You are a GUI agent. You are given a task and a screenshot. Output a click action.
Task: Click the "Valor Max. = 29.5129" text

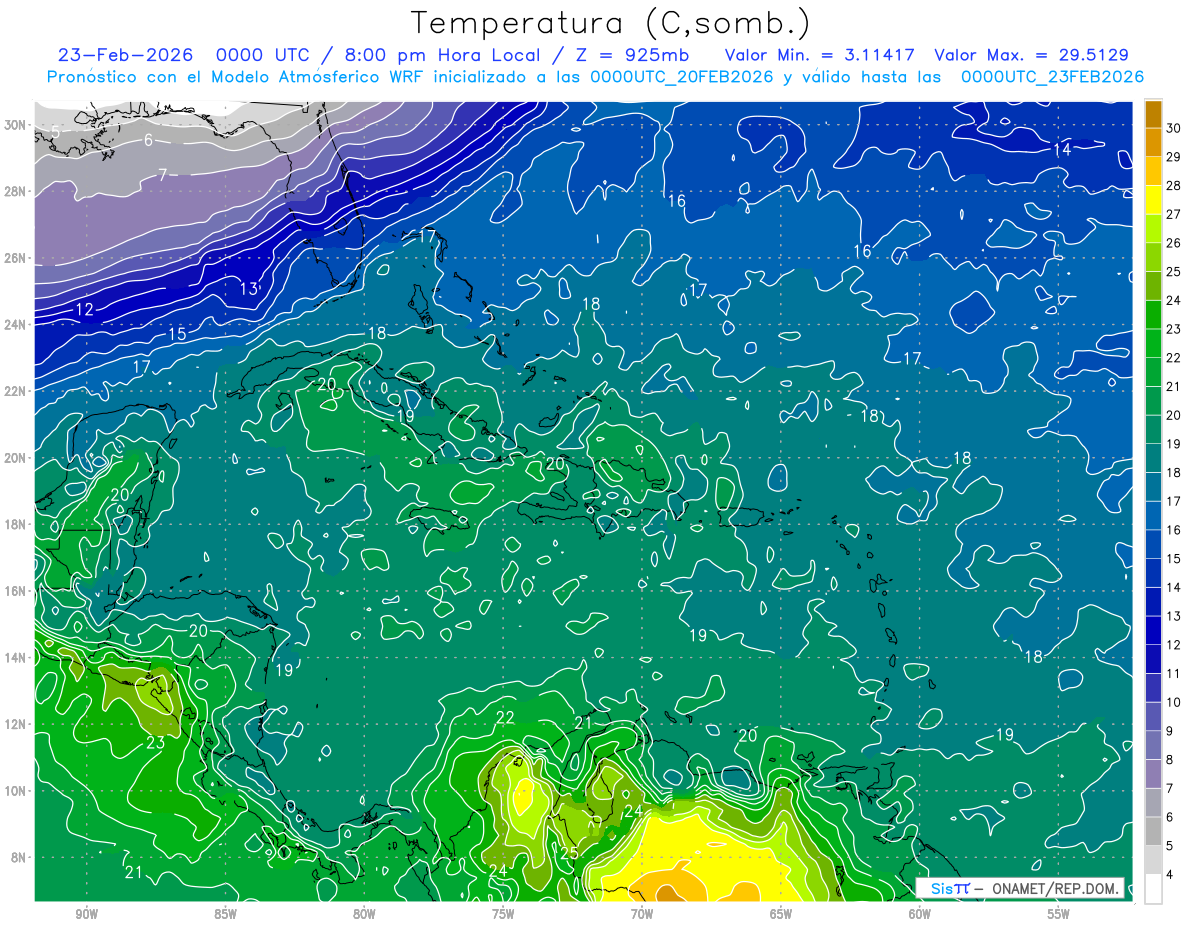(1031, 55)
